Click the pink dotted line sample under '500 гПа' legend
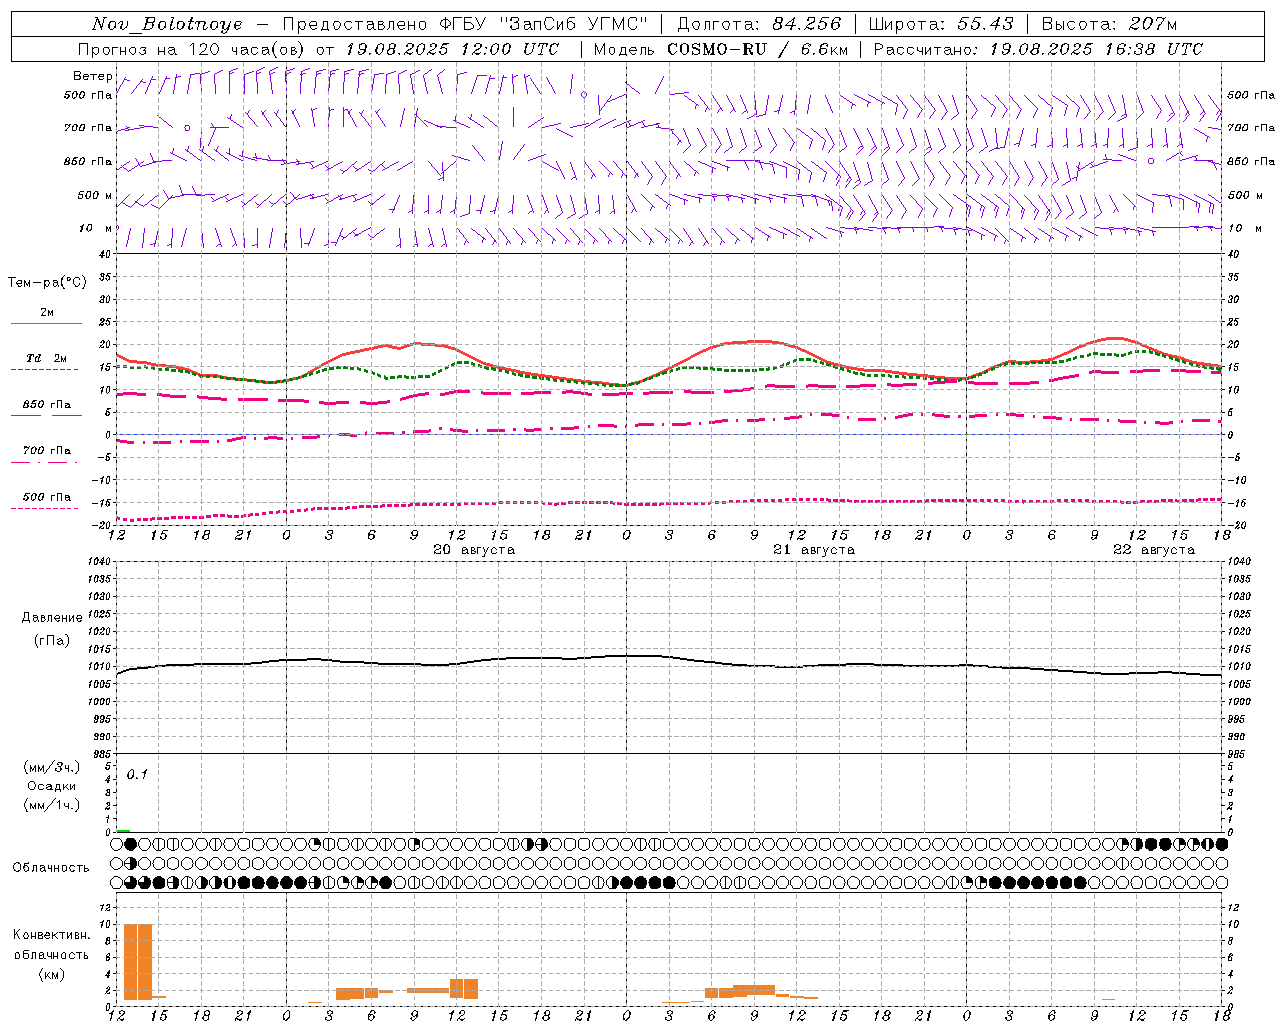 click(x=44, y=509)
